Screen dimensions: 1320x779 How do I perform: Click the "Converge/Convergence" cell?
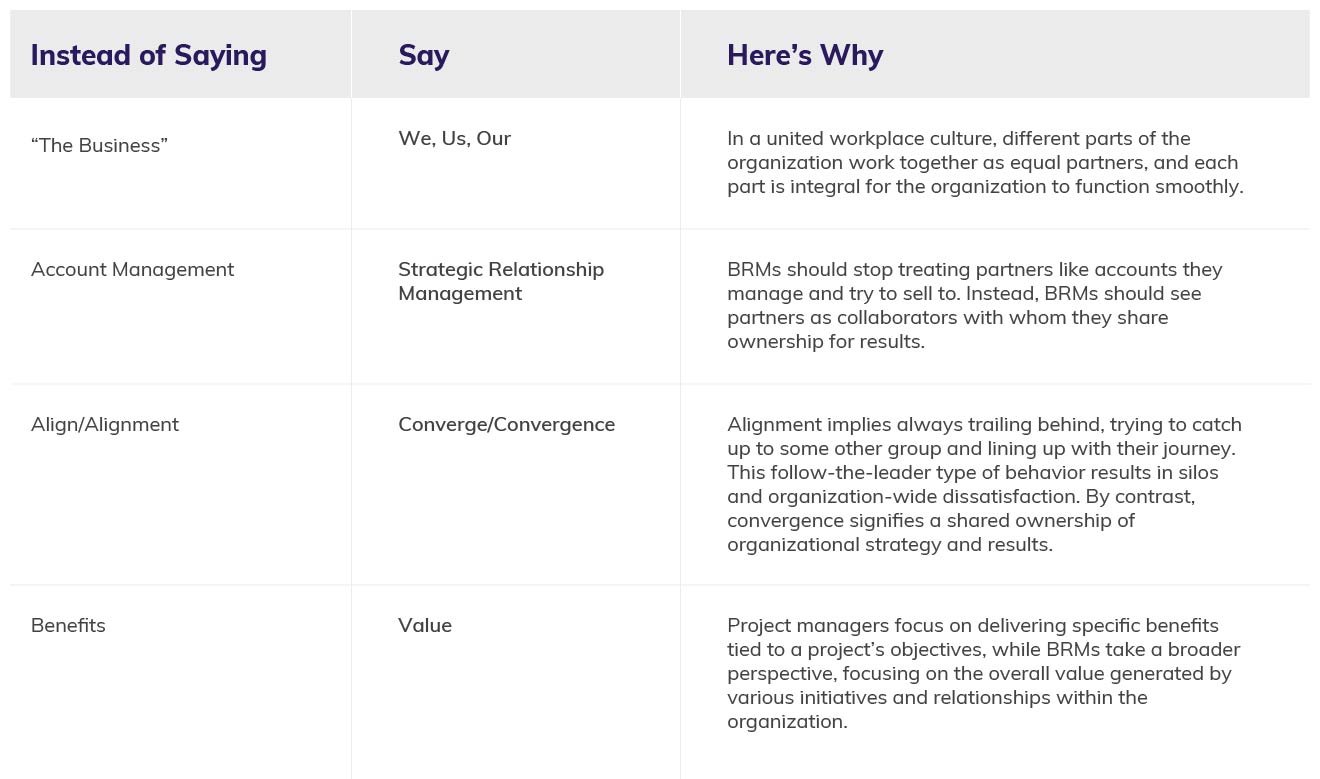point(506,425)
